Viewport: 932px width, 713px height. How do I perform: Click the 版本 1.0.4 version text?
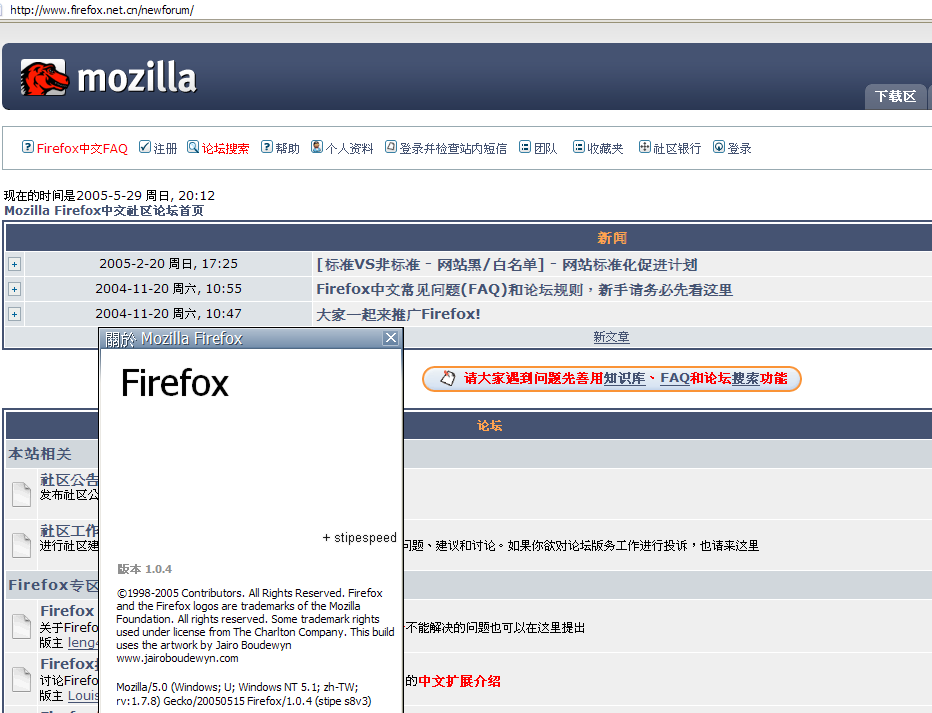144,569
